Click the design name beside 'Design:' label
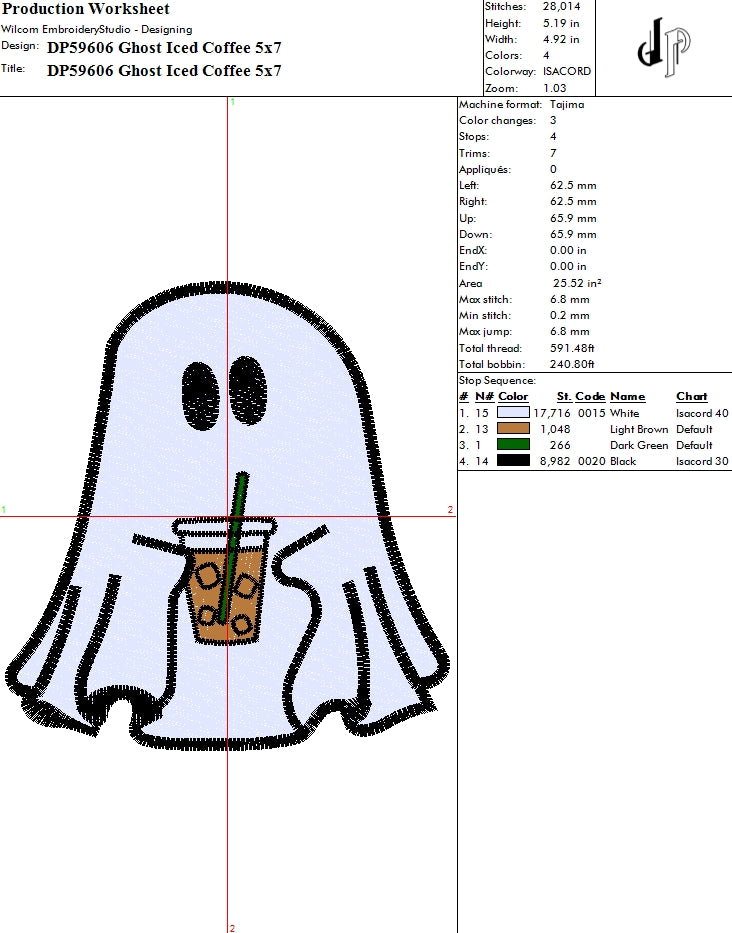The width and height of the screenshot is (732, 933). [164, 48]
